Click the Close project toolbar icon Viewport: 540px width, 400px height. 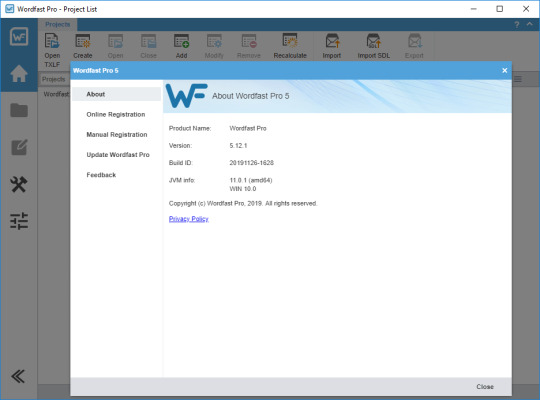click(148, 46)
